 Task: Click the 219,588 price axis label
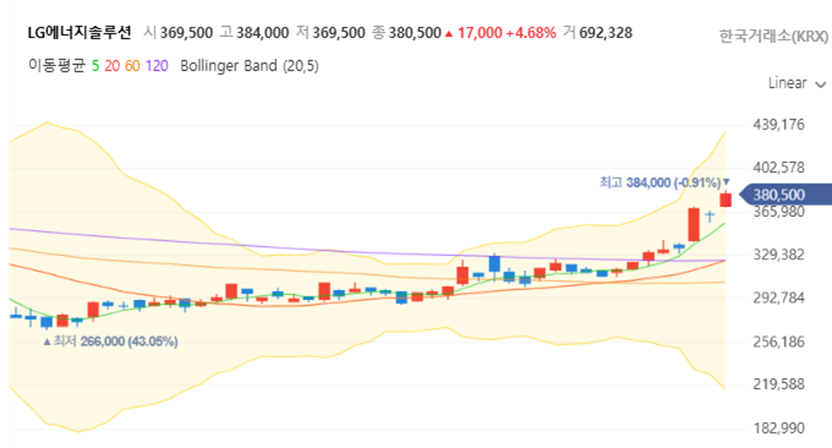tap(778, 384)
